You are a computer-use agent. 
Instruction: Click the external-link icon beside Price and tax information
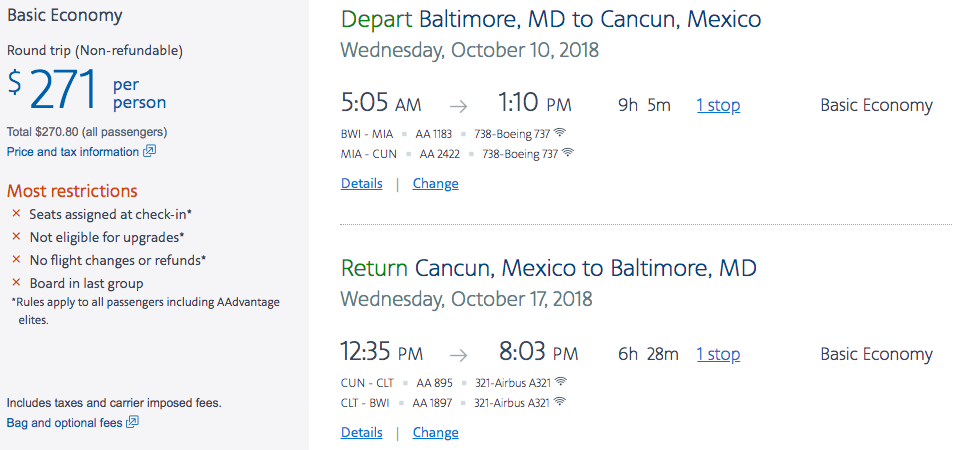(x=150, y=152)
